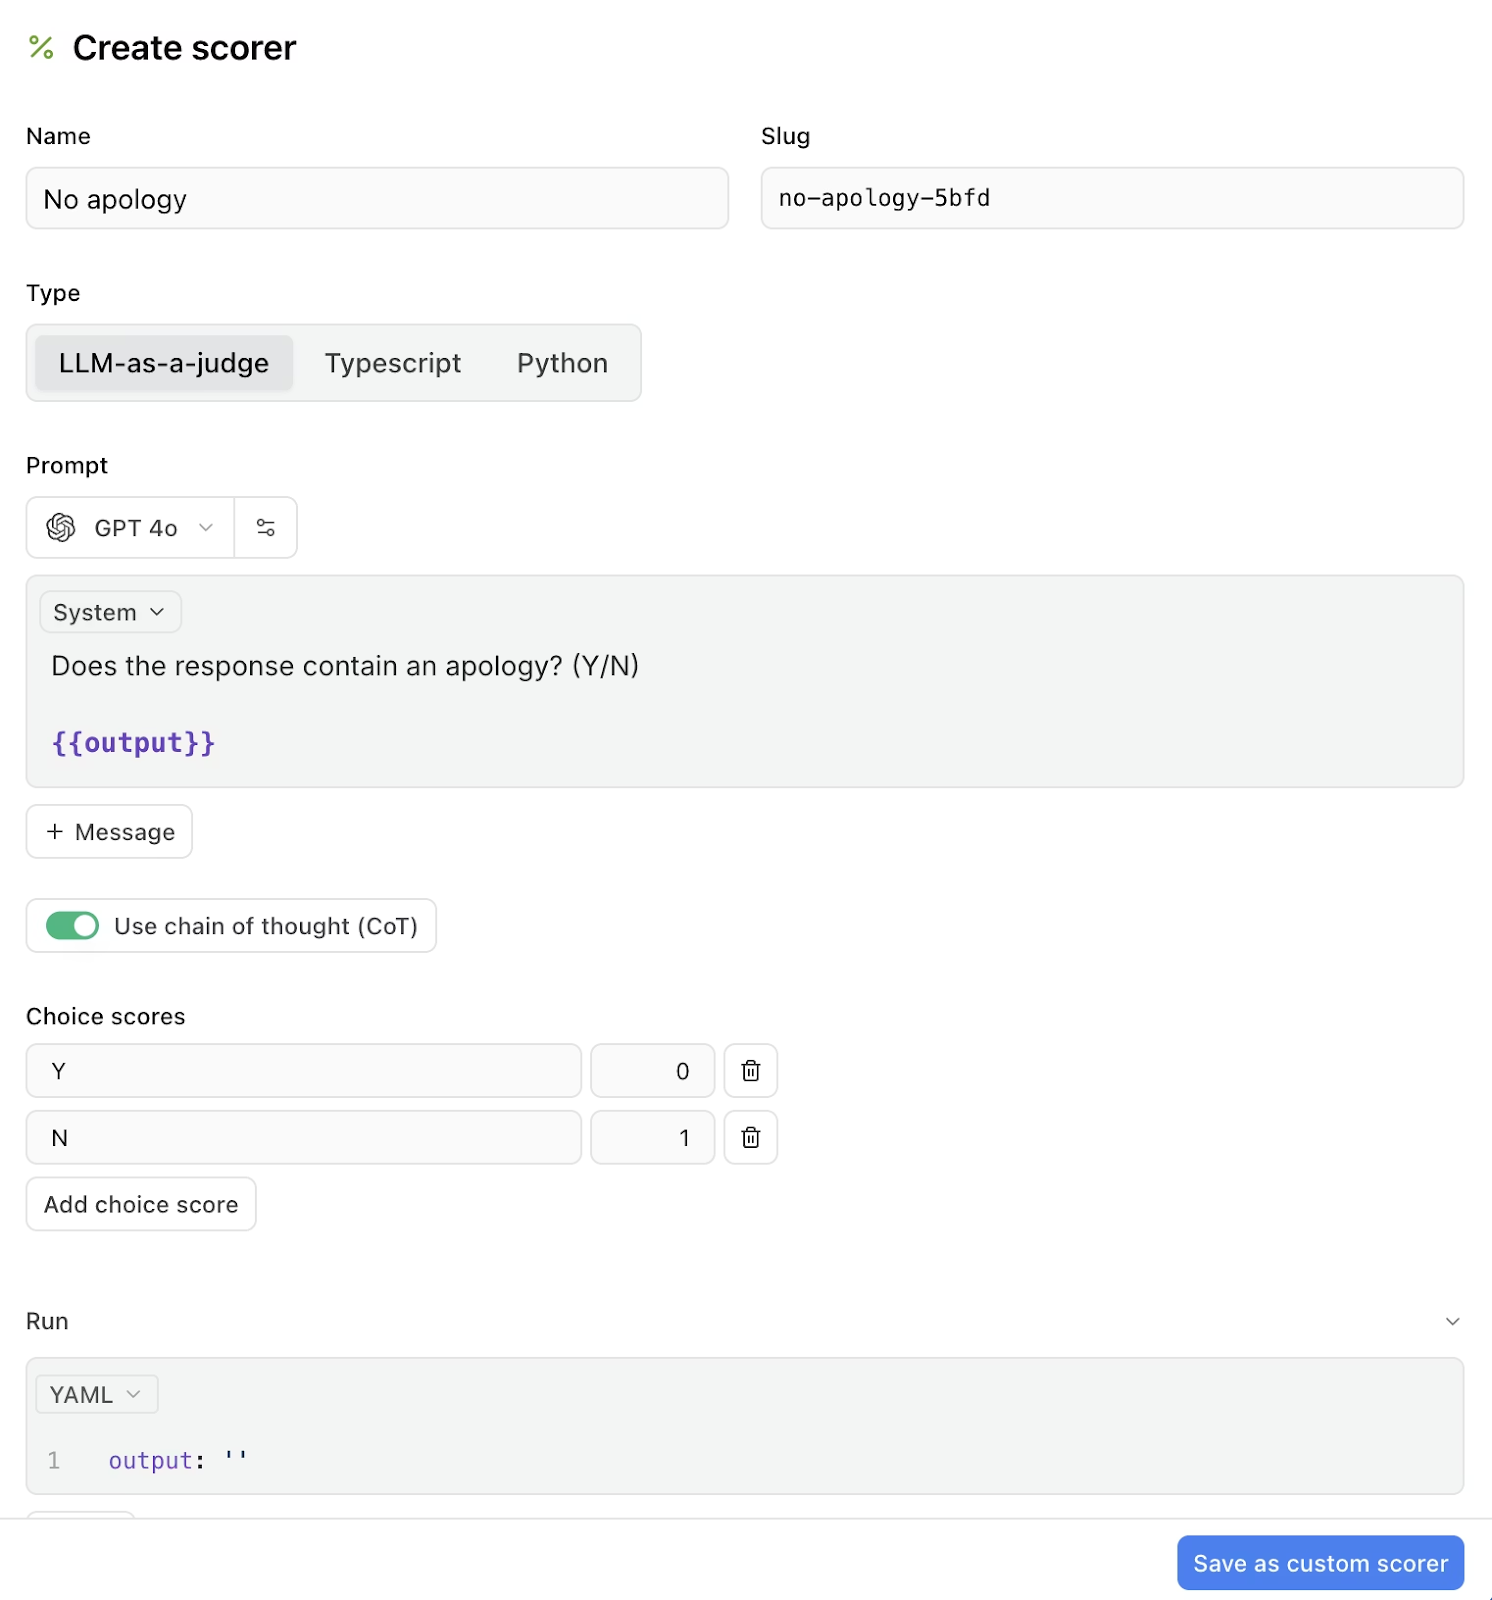Click the Name field containing No apology
This screenshot has width=1492, height=1600.
point(376,199)
